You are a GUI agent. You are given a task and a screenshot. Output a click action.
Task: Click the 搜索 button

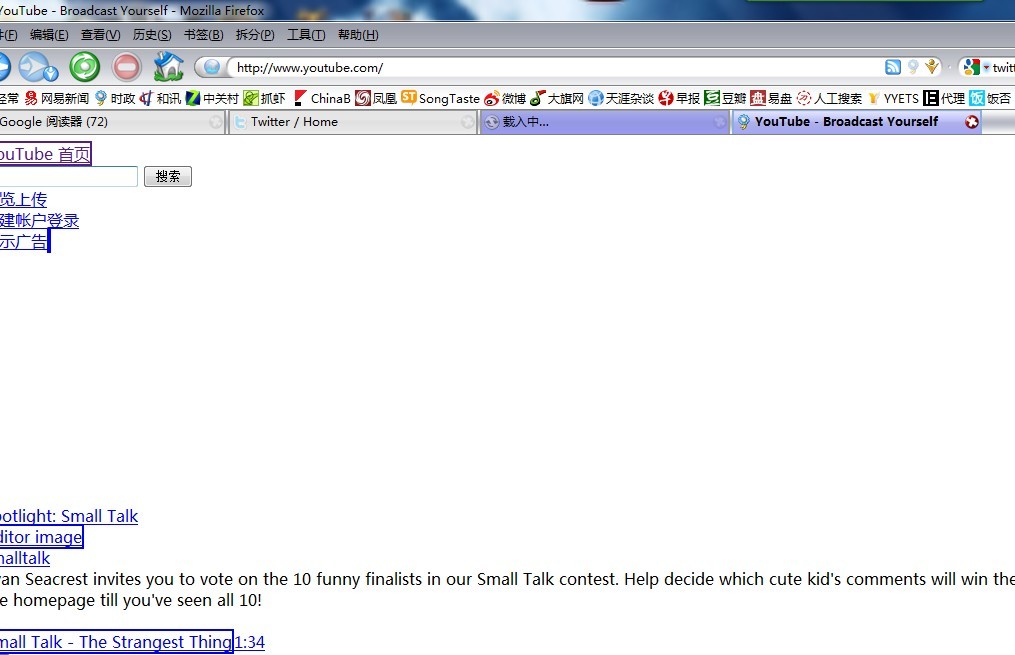[168, 176]
